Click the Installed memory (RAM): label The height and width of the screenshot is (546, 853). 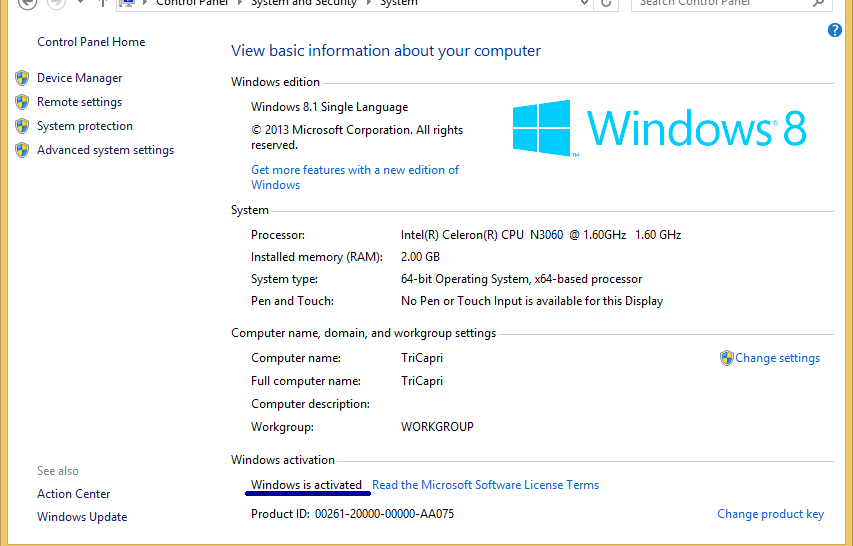click(317, 257)
